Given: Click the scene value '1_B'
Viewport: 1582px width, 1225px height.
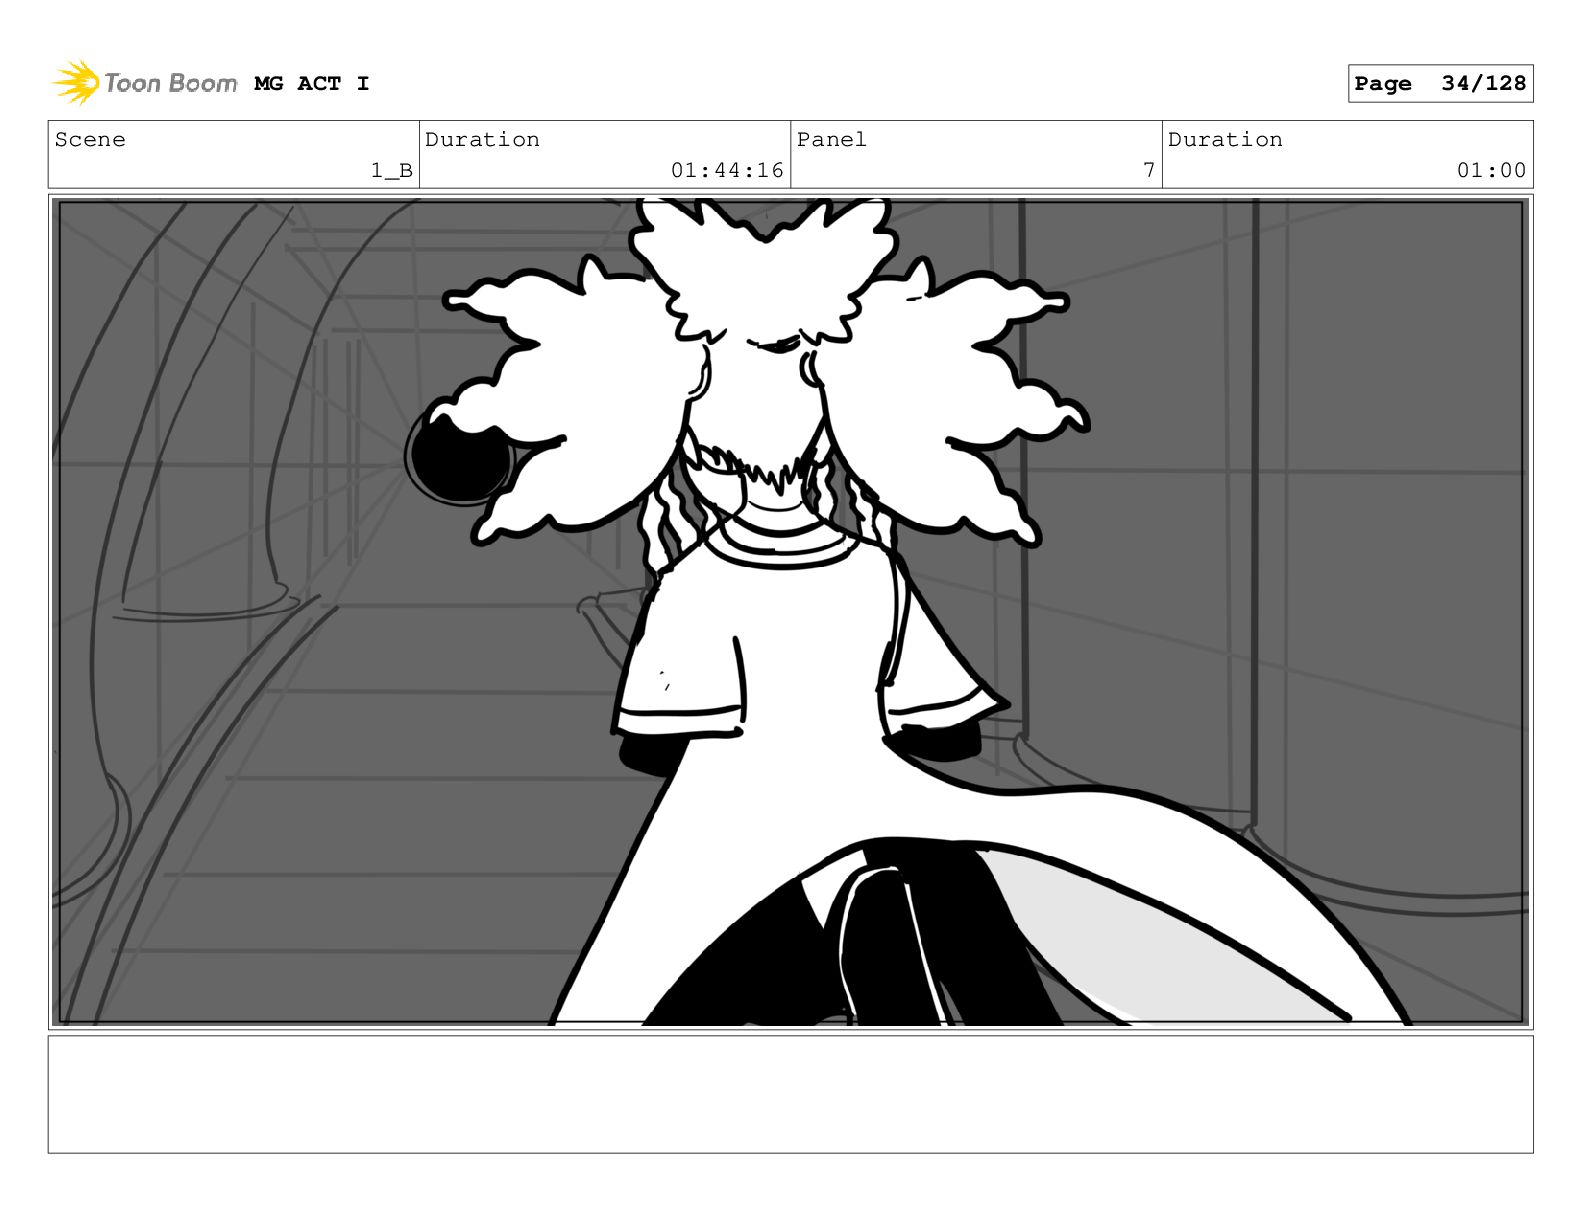Looking at the screenshot, I should coord(392,171).
